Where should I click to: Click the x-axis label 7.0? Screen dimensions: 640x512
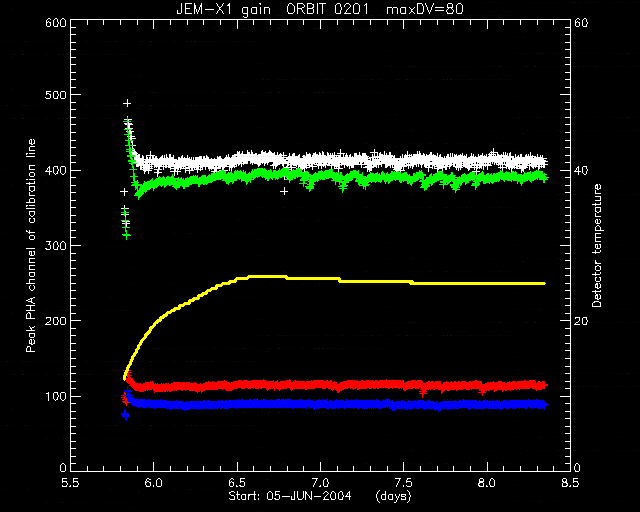pyautogui.click(x=320, y=483)
